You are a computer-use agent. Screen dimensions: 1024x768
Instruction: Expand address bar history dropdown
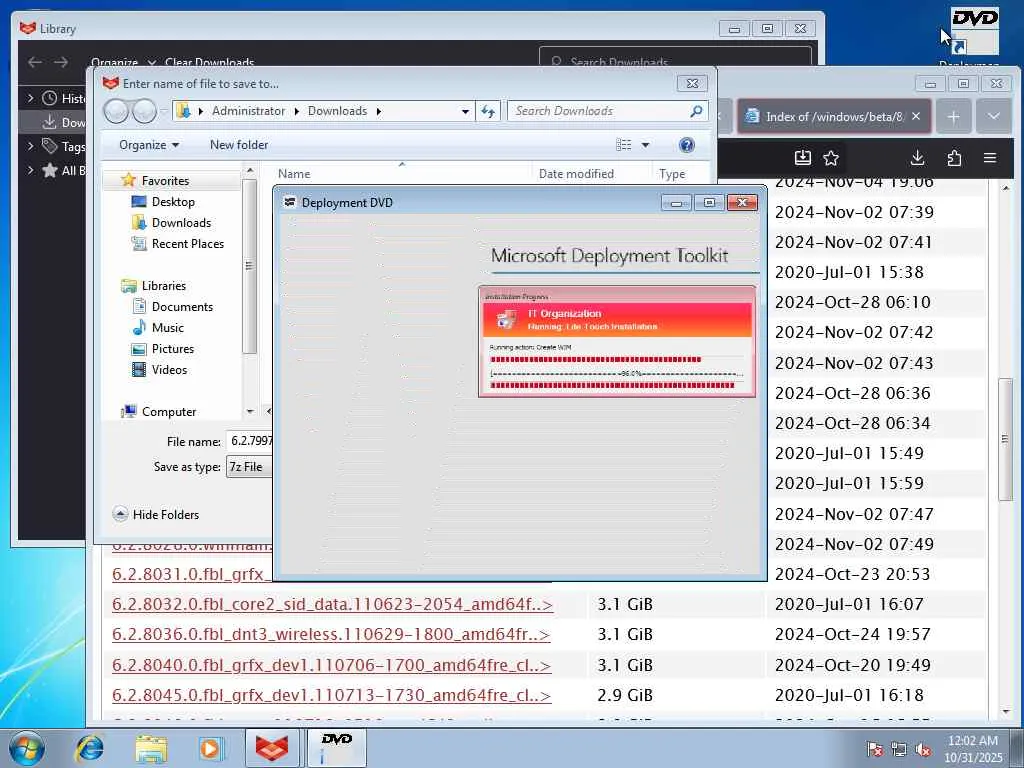pyautogui.click(x=465, y=111)
